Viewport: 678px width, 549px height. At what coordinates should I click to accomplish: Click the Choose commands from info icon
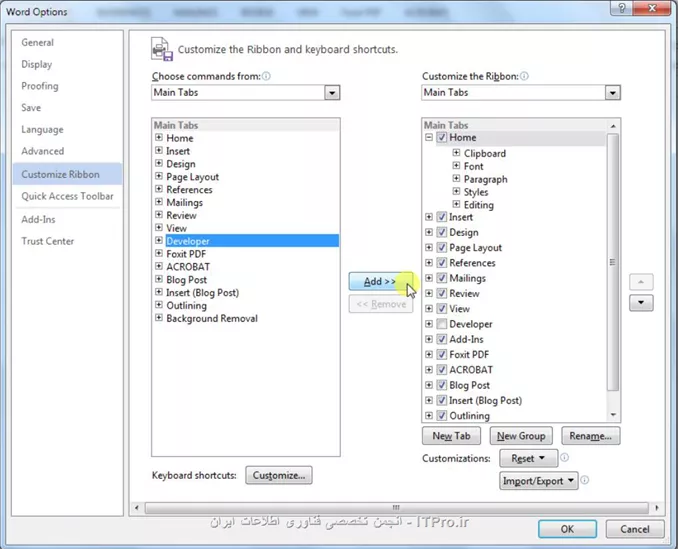tap(266, 76)
